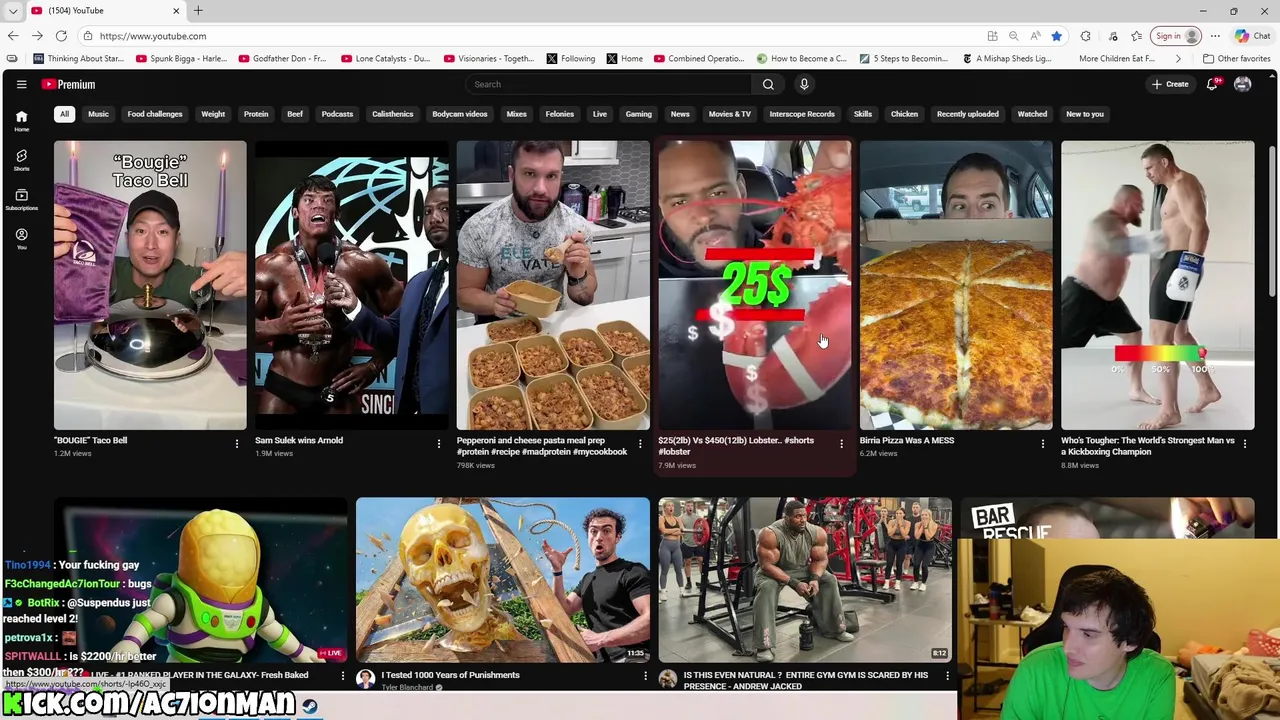This screenshot has height=720, width=1280.
Task: Activate voice search microphone
Action: [804, 84]
